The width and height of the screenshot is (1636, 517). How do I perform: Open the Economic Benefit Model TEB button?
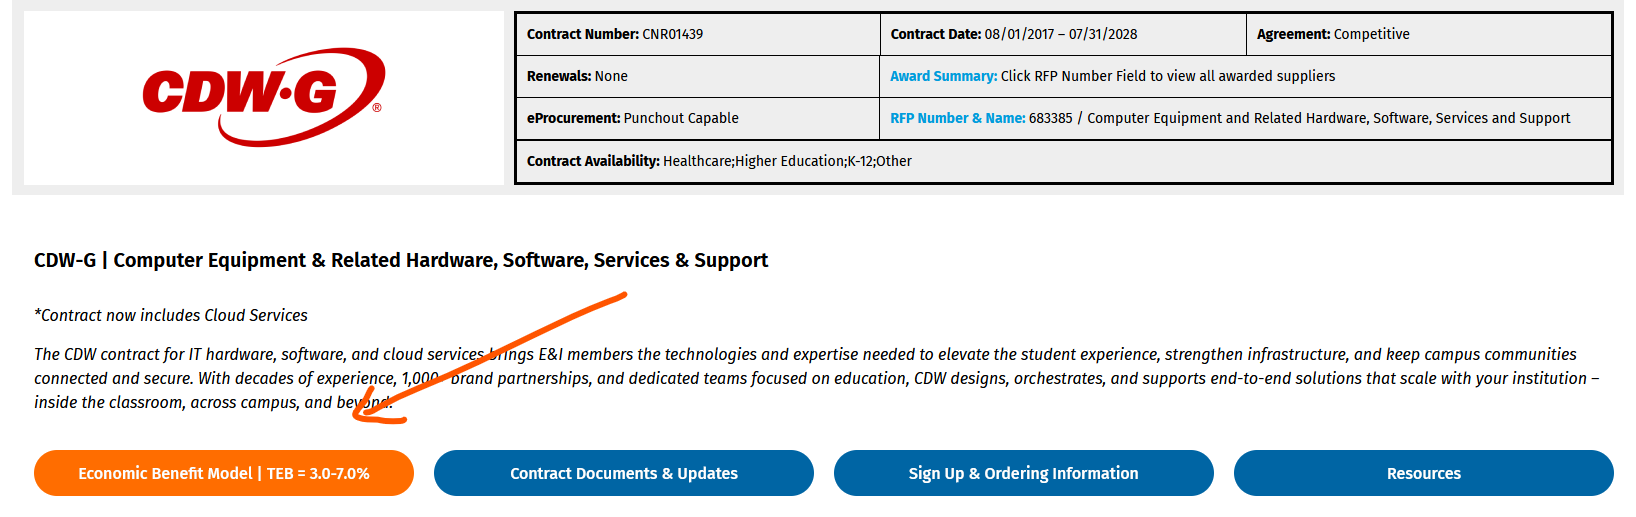coord(224,473)
